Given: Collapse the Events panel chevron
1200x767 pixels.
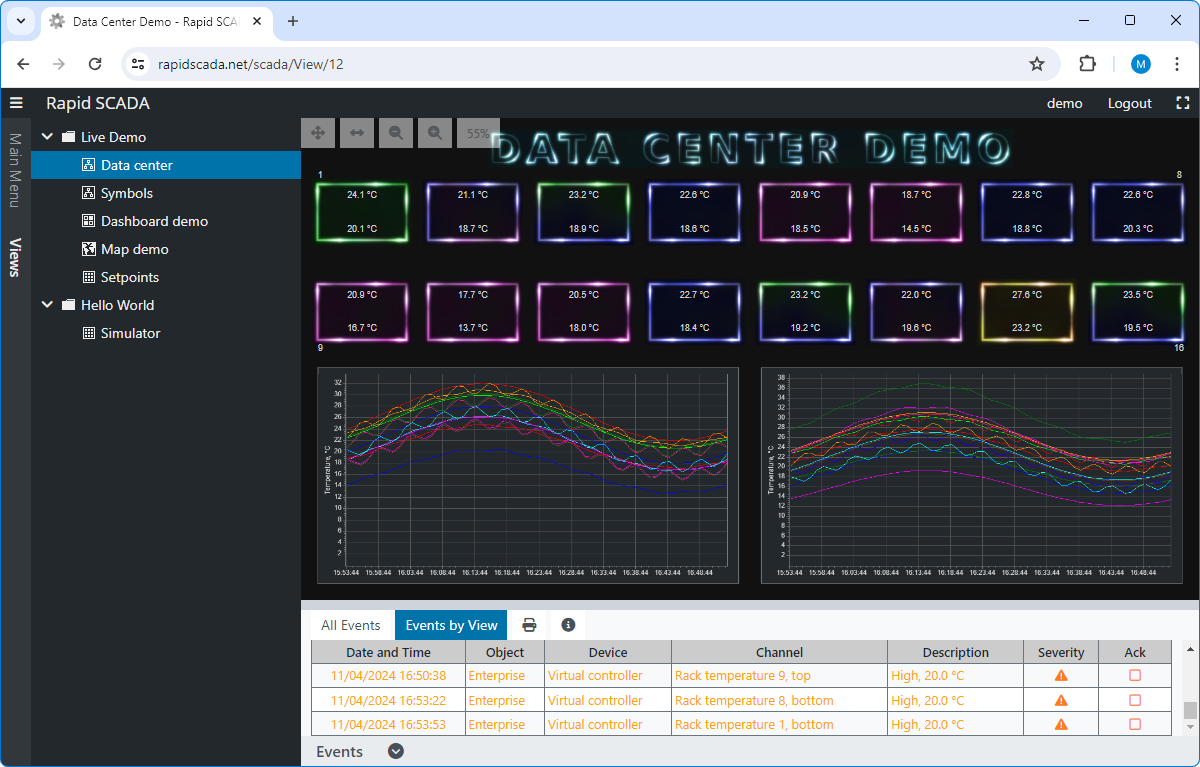Looking at the screenshot, I should [x=396, y=751].
